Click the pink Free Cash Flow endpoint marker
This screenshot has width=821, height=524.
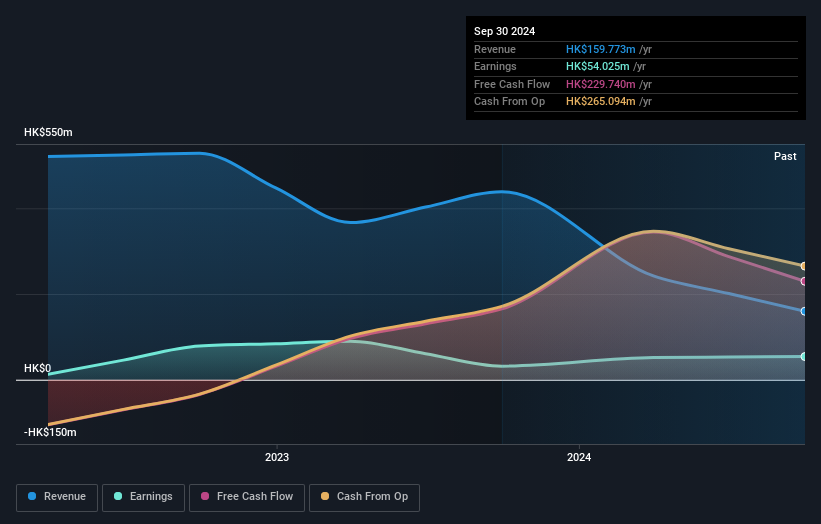pyautogui.click(x=804, y=281)
